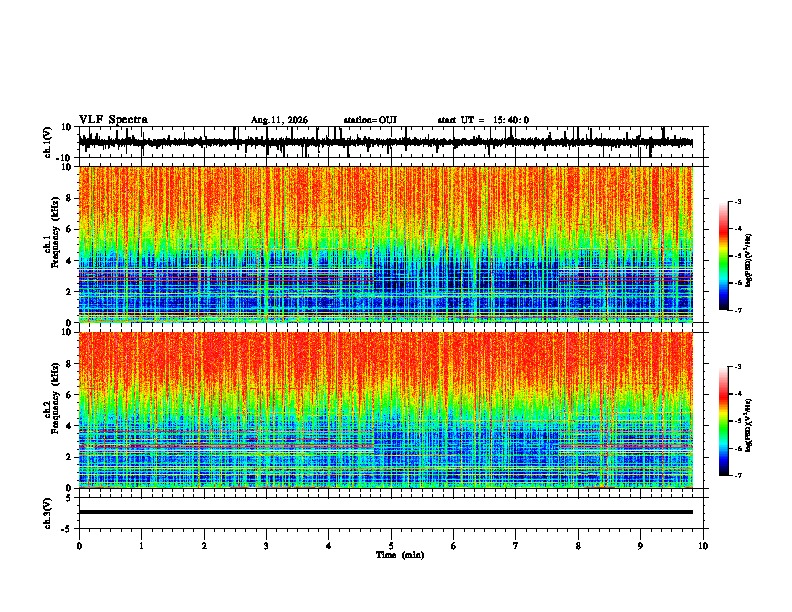Screen dimensions: 792x612
Task: Click the "-7" tick on ch.2 color bar
Action: [x=738, y=475]
